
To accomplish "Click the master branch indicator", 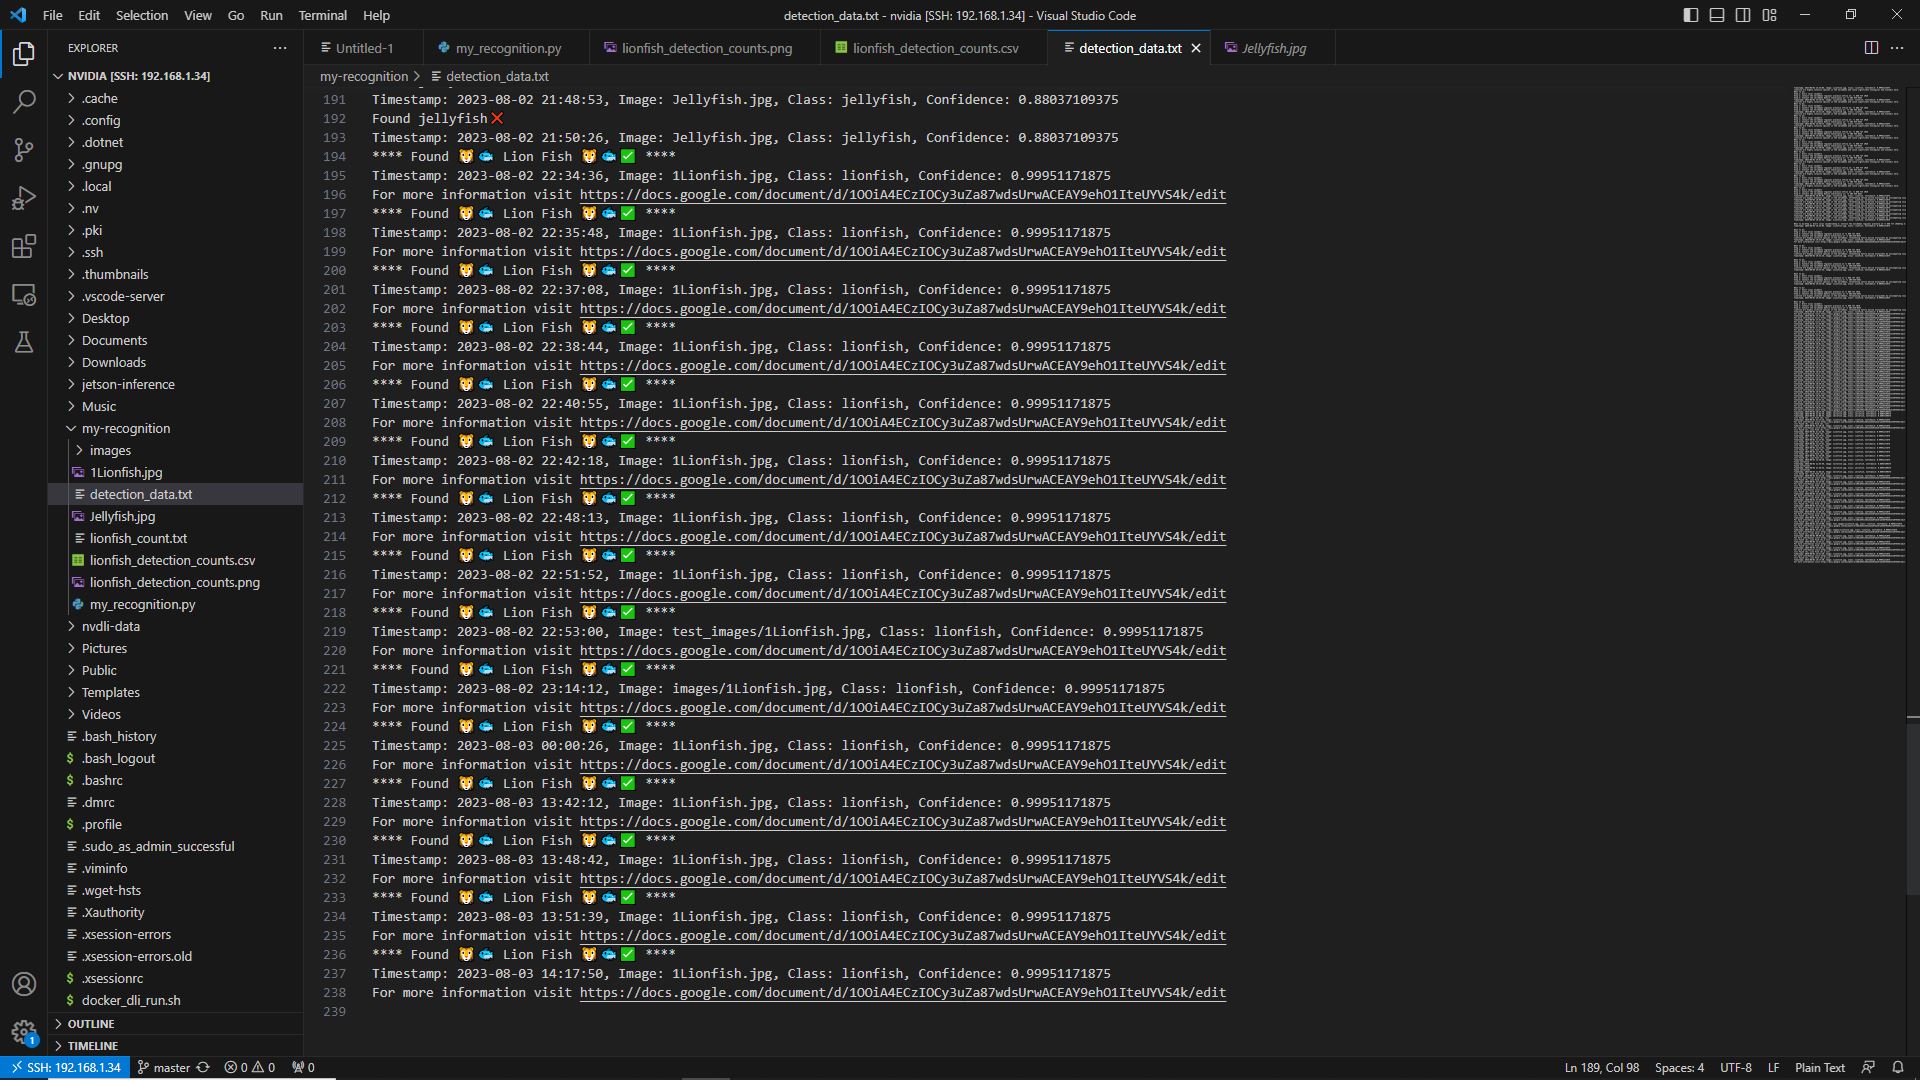I will point(164,1068).
